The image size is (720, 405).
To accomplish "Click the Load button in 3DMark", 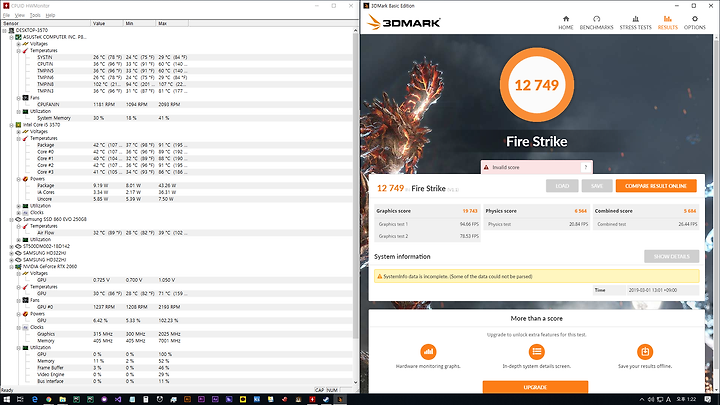I will (x=562, y=186).
